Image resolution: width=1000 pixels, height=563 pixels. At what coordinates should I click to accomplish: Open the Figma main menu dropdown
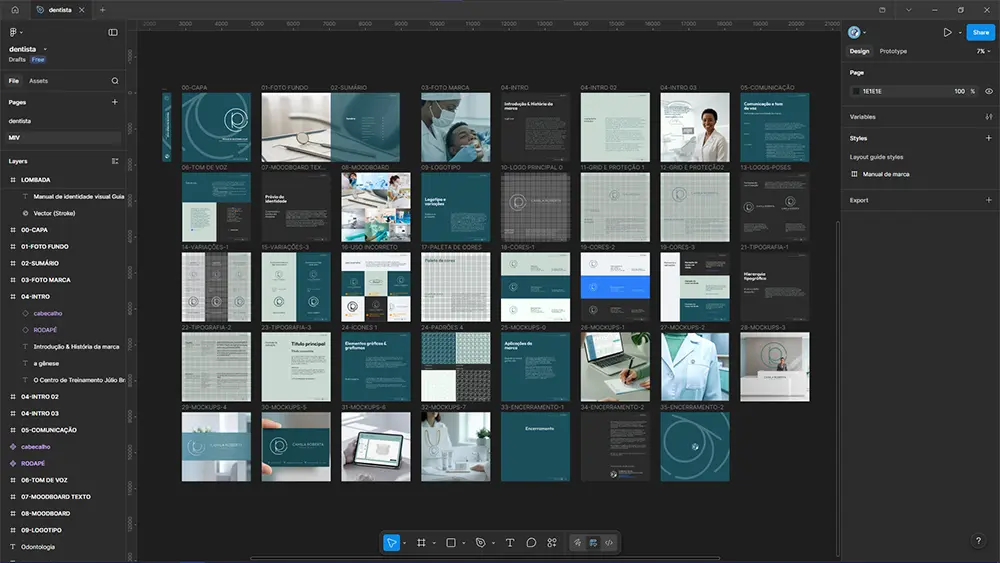click(x=15, y=32)
